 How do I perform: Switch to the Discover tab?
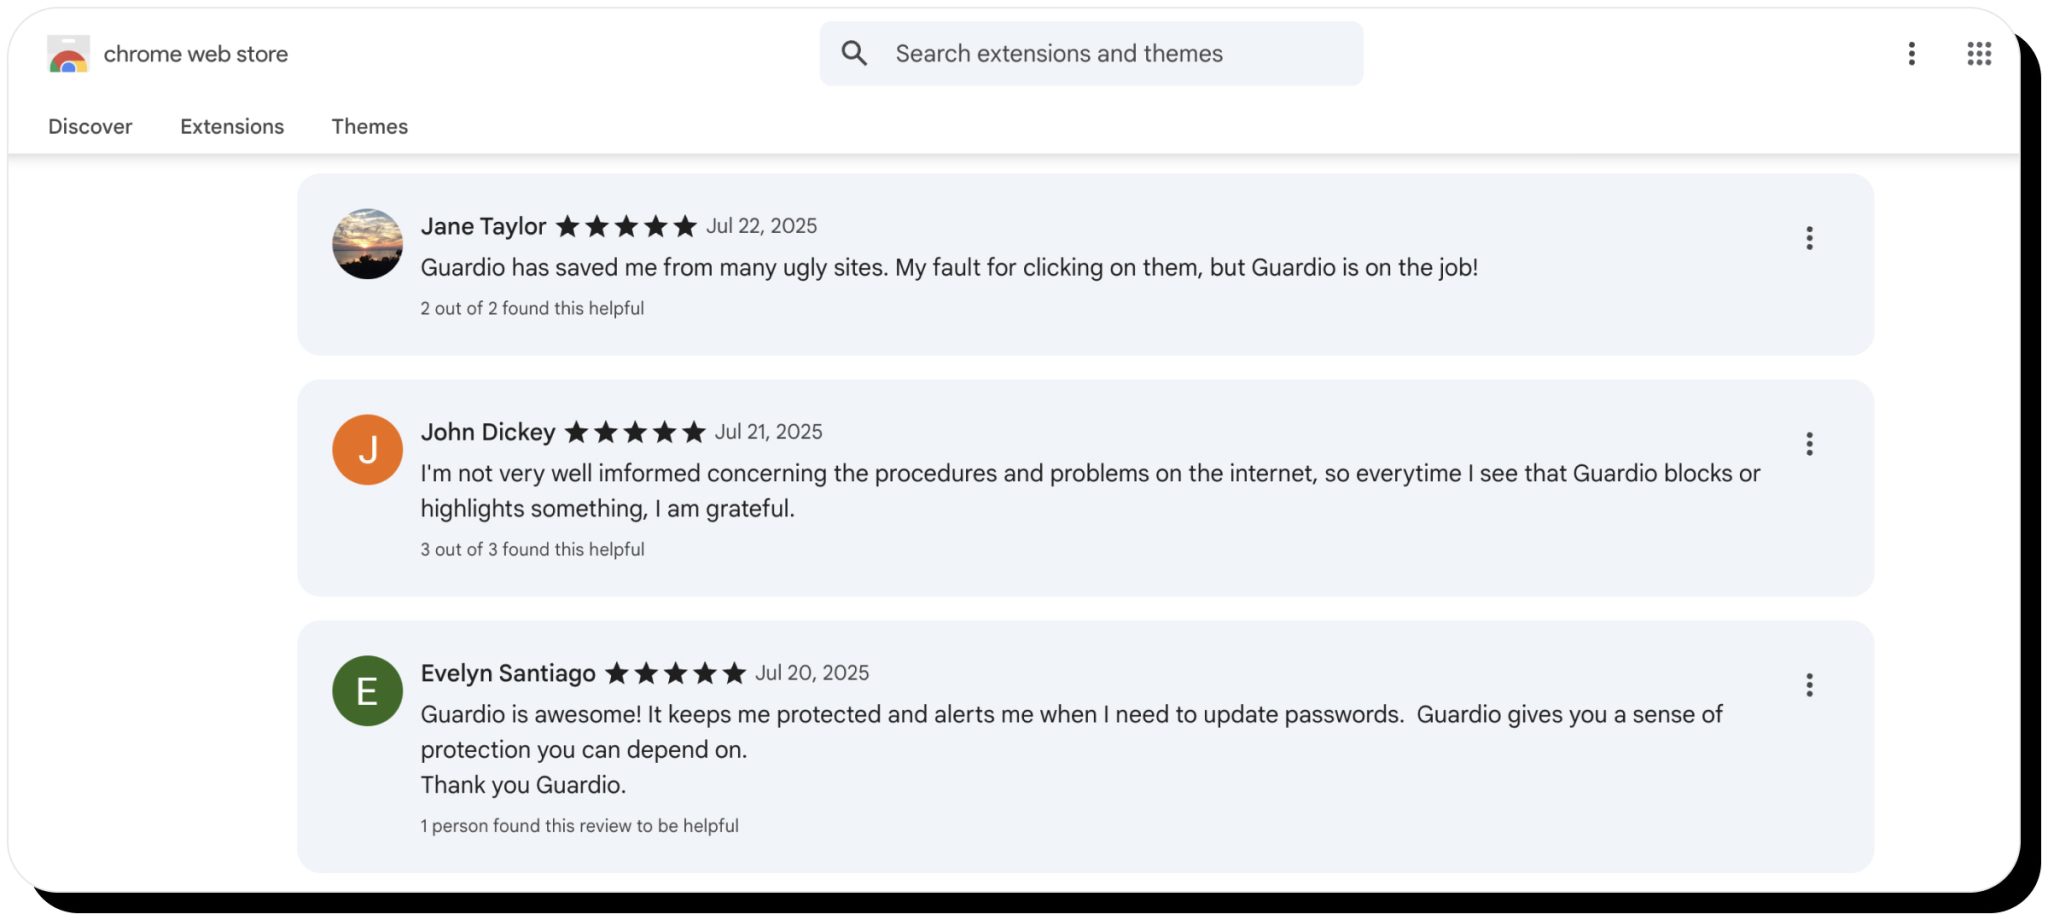[90, 127]
